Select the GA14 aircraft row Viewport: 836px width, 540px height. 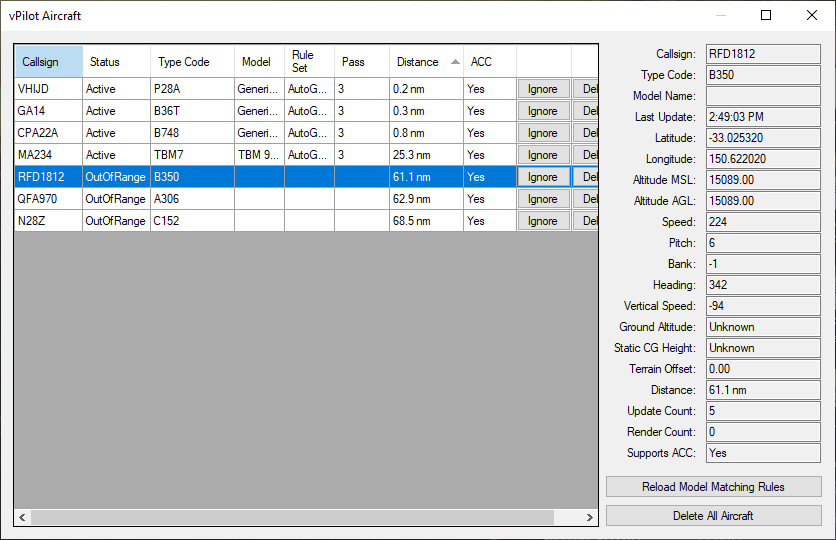(x=48, y=111)
